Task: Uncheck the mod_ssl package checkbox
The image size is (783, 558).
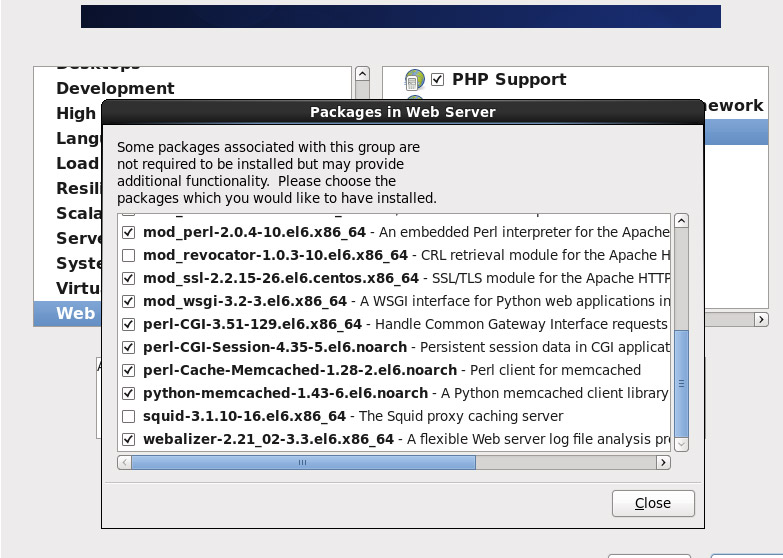Action: tap(128, 278)
